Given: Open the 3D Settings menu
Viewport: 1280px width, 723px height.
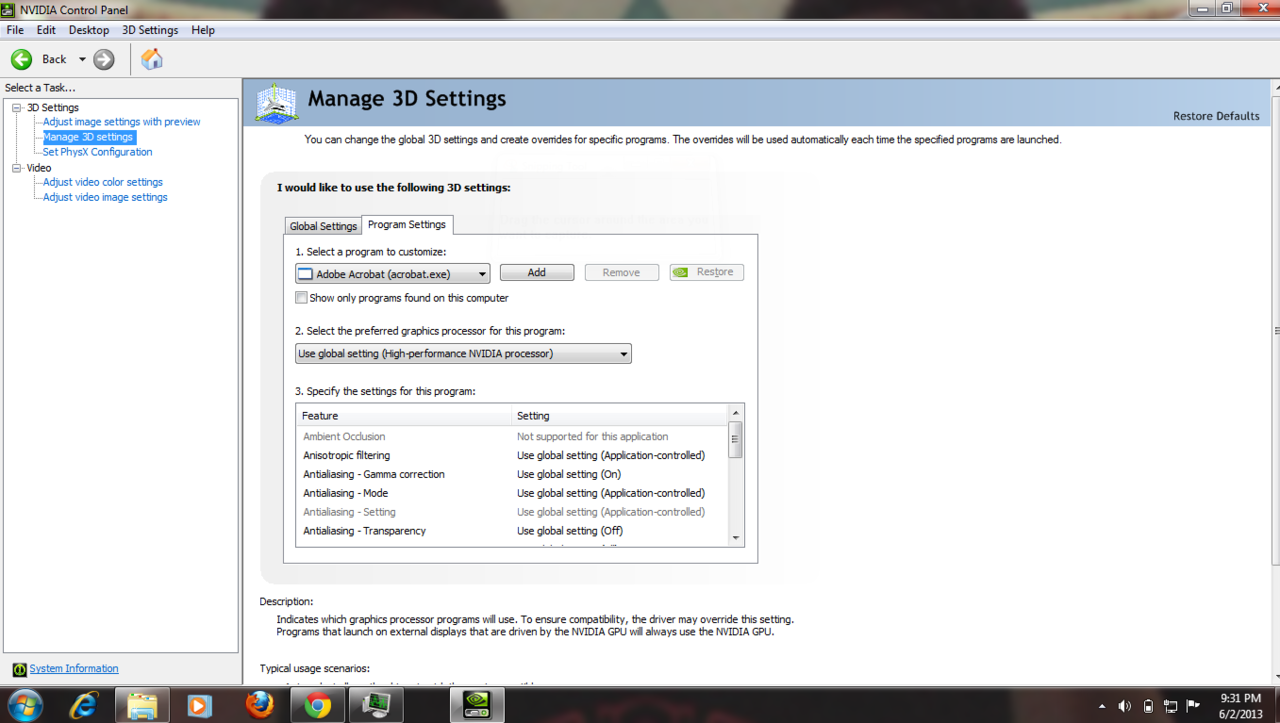Looking at the screenshot, I should 150,30.
